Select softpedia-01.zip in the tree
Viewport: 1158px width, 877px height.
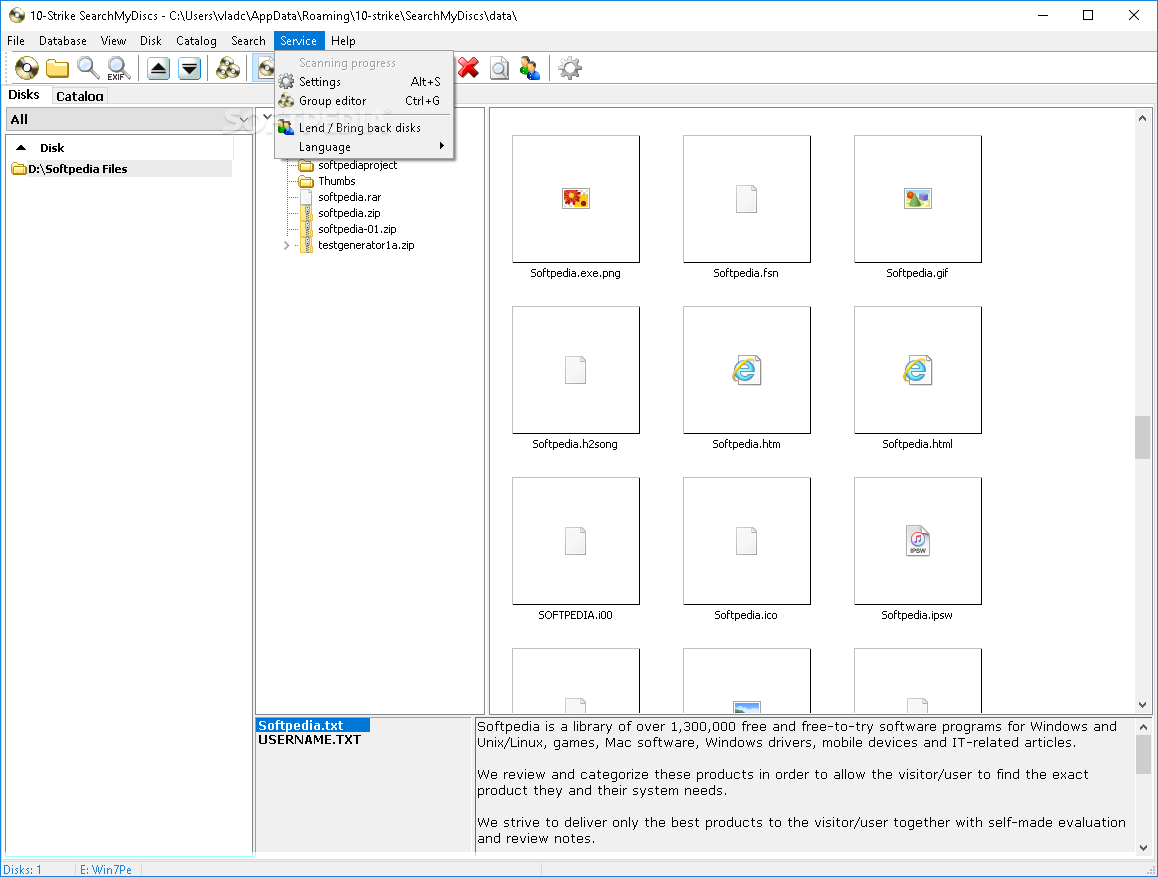point(357,230)
